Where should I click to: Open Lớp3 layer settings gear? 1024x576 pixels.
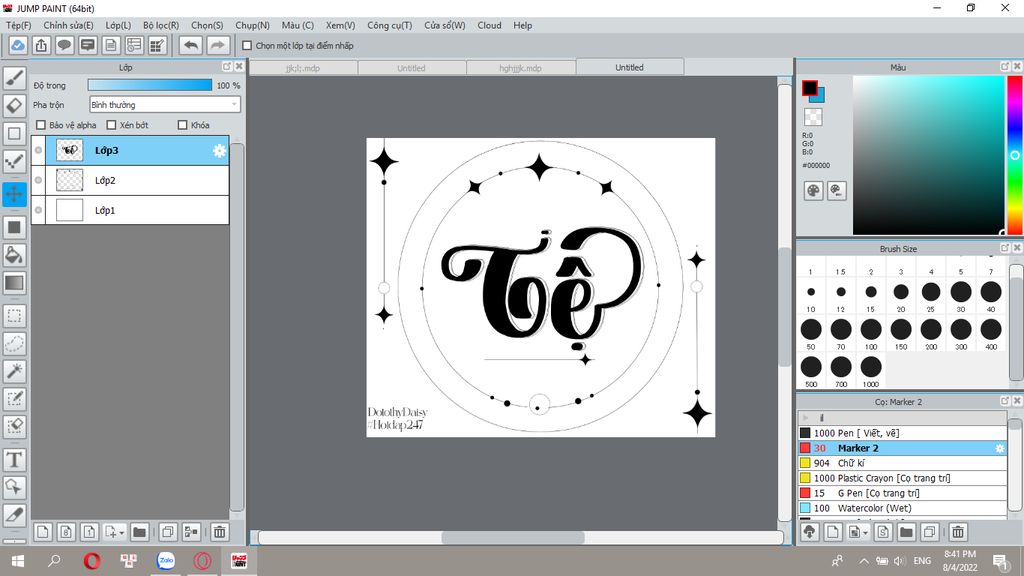coord(219,151)
